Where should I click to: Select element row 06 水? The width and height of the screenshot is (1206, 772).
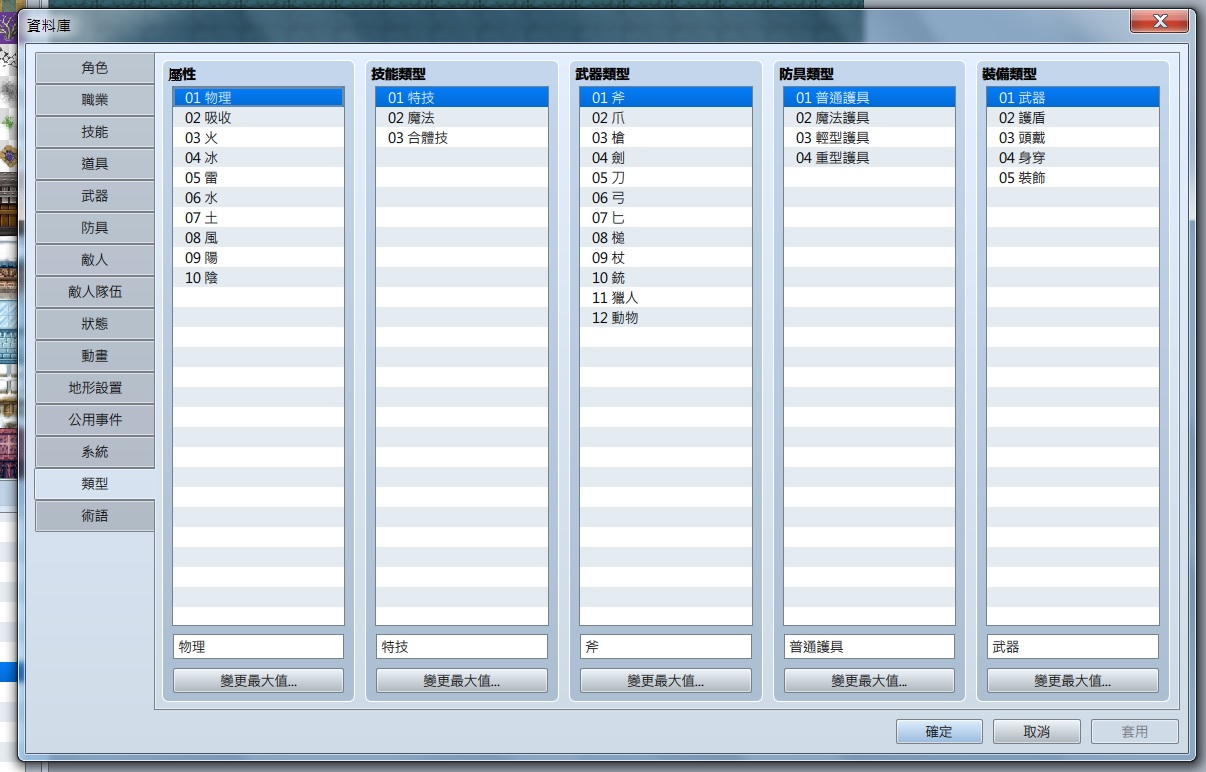[258, 198]
